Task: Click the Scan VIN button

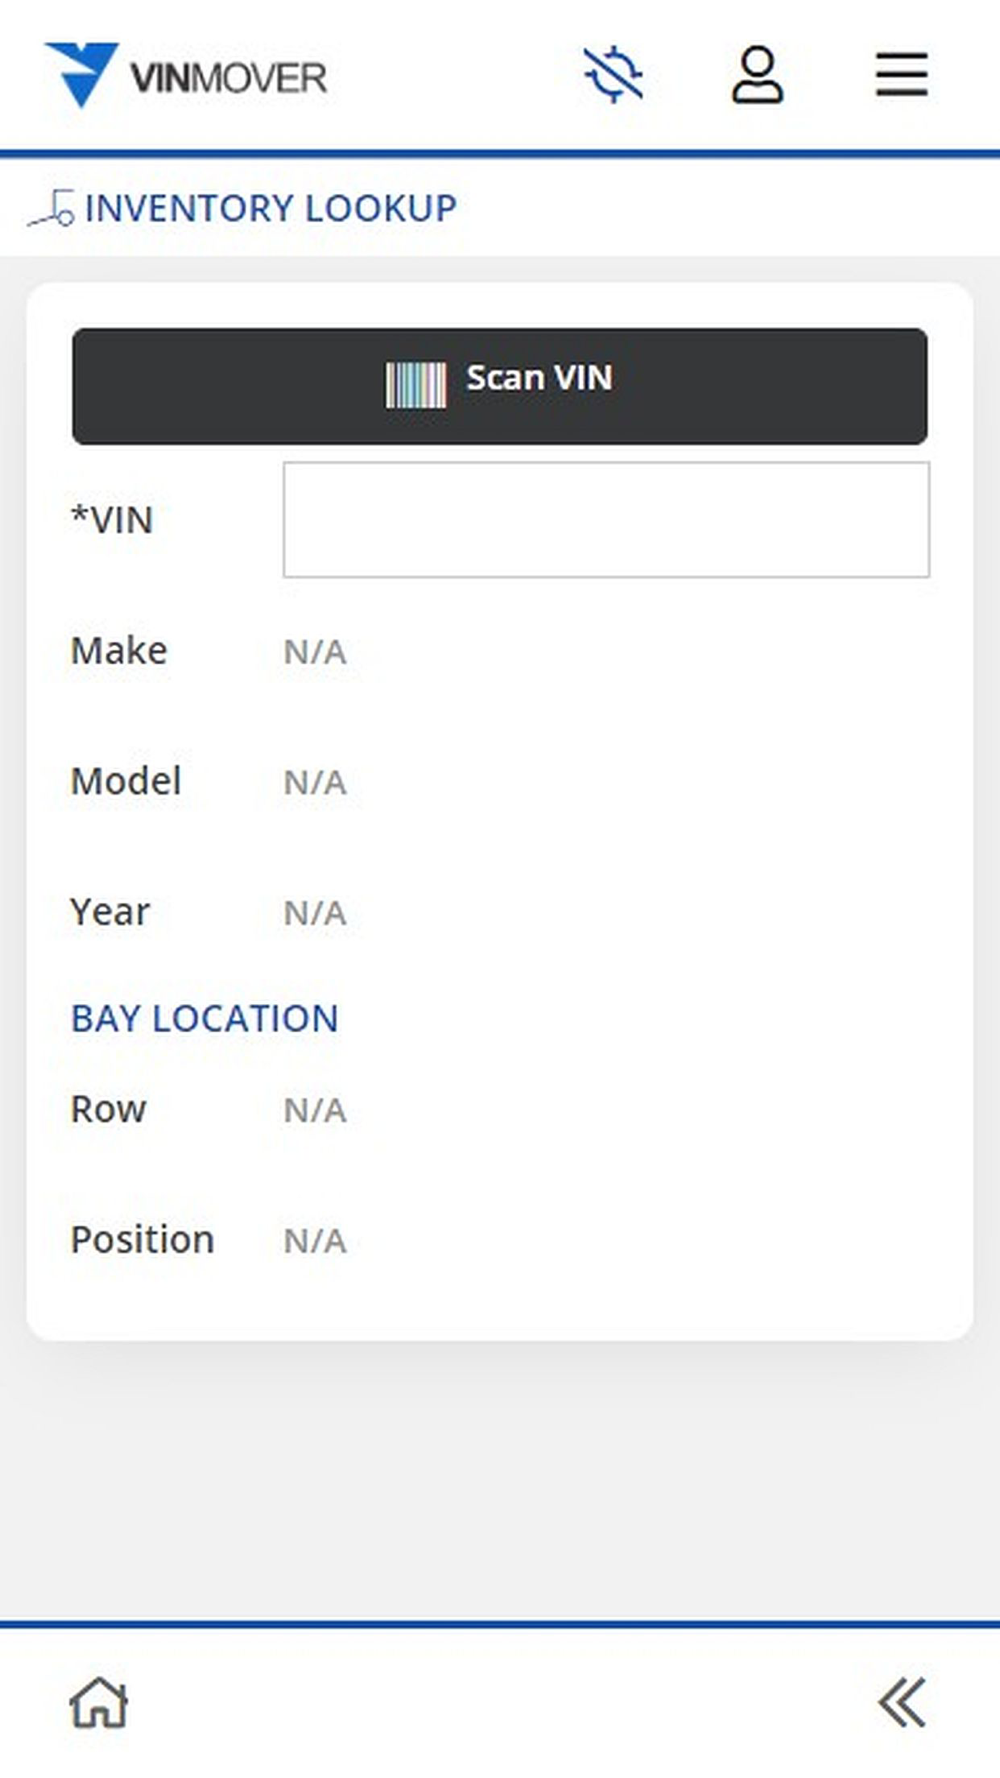Action: [x=500, y=386]
